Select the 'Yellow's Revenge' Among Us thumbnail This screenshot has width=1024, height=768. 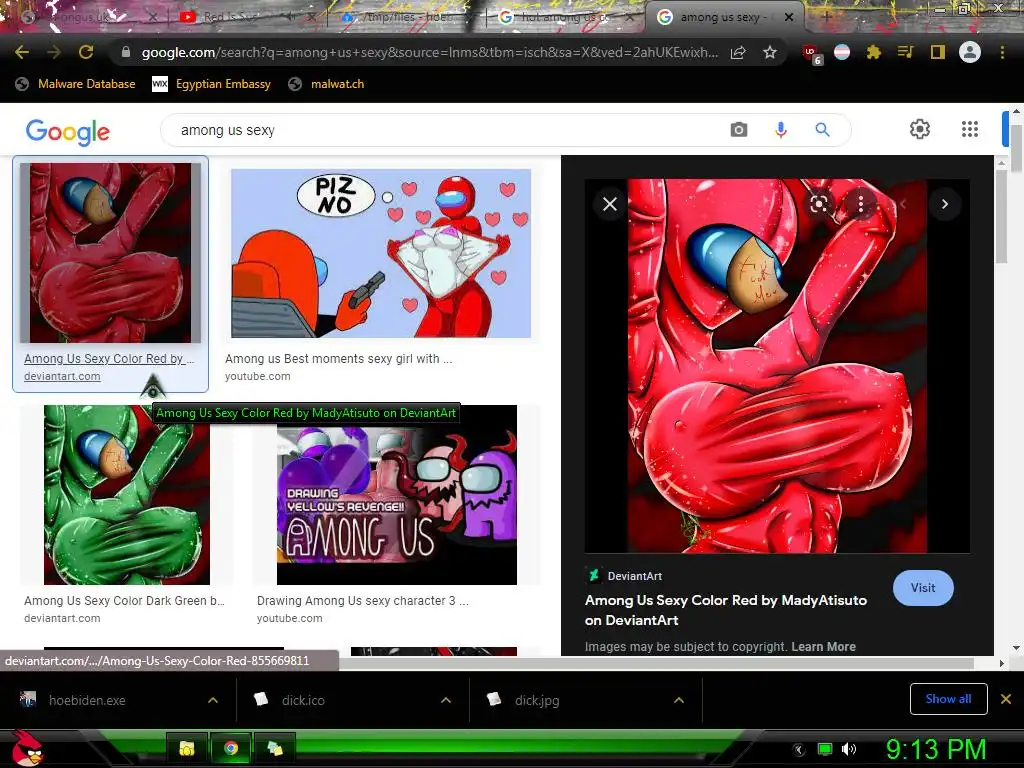click(396, 495)
